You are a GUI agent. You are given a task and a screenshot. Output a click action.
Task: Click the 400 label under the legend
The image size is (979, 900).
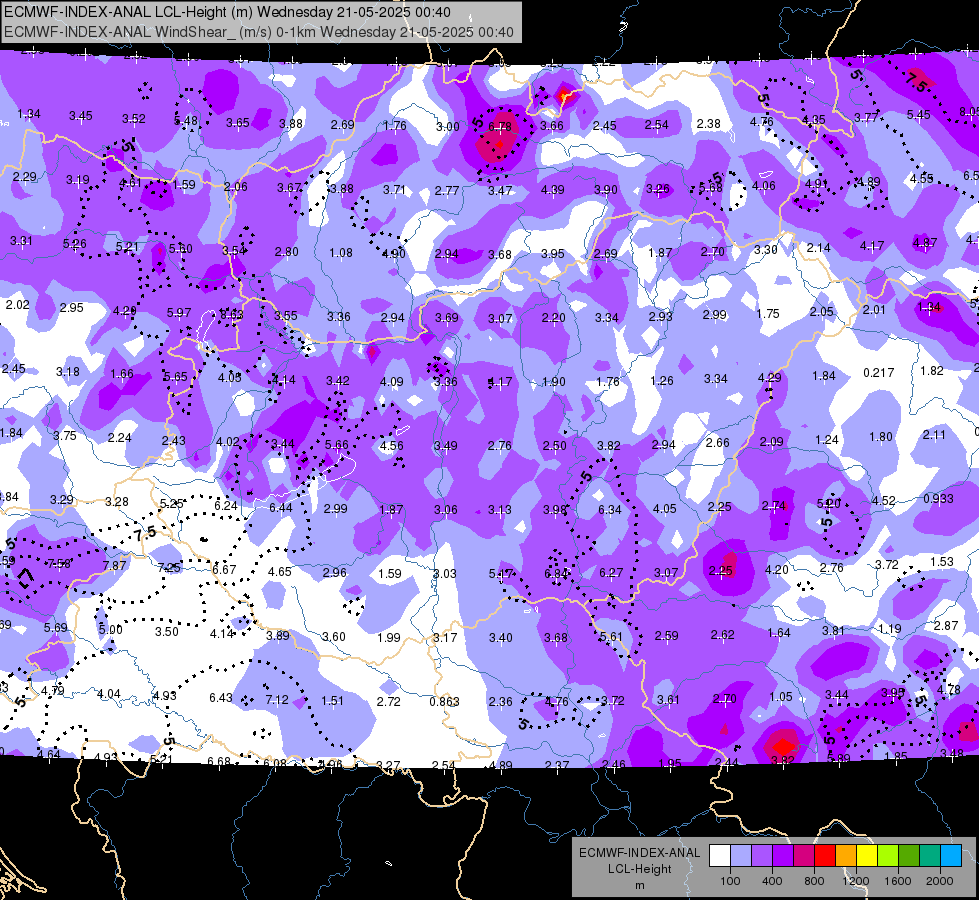coord(772,881)
